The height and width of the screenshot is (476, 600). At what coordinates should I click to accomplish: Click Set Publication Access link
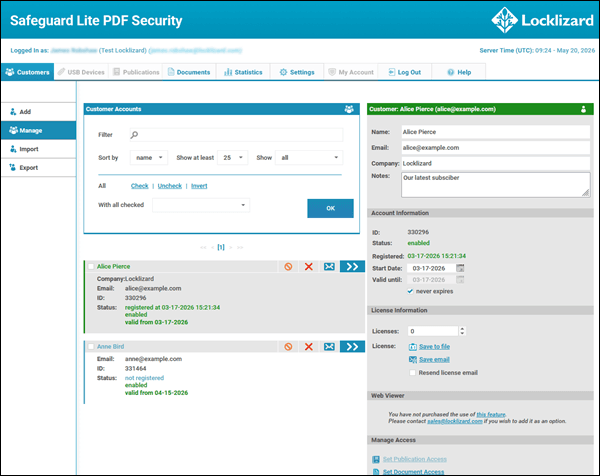414,459
